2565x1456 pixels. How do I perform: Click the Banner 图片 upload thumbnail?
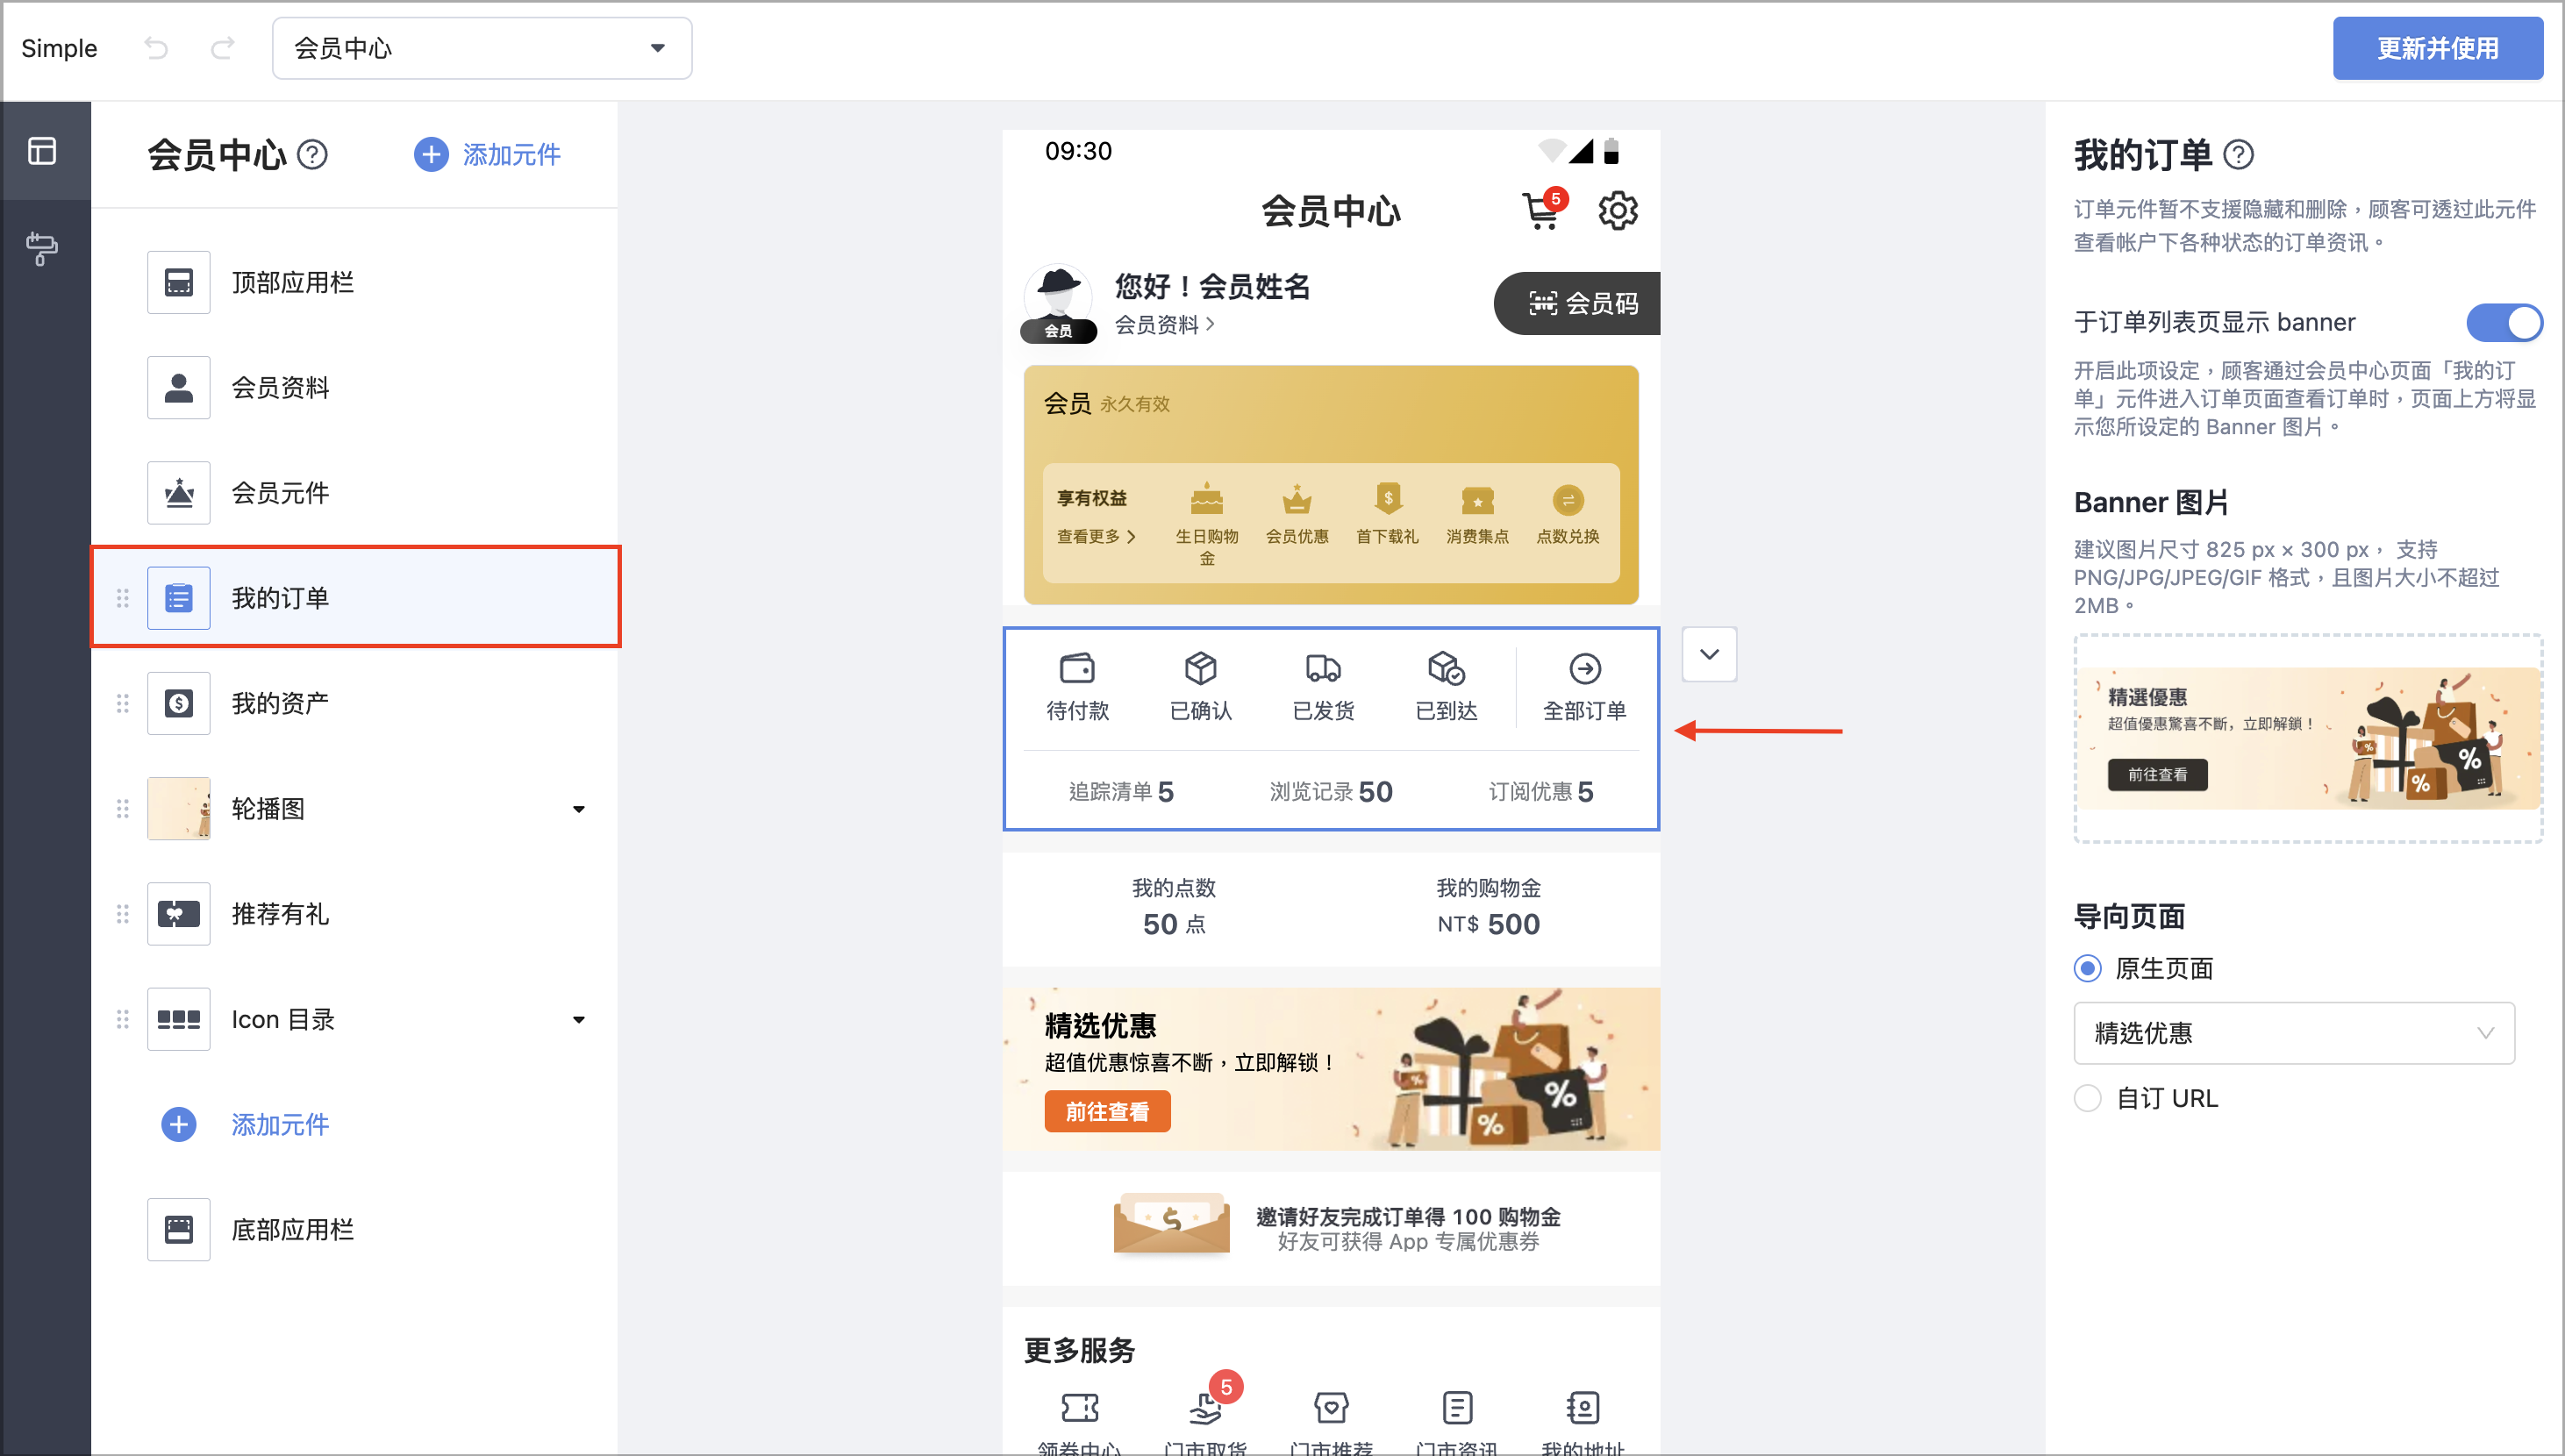(2308, 738)
